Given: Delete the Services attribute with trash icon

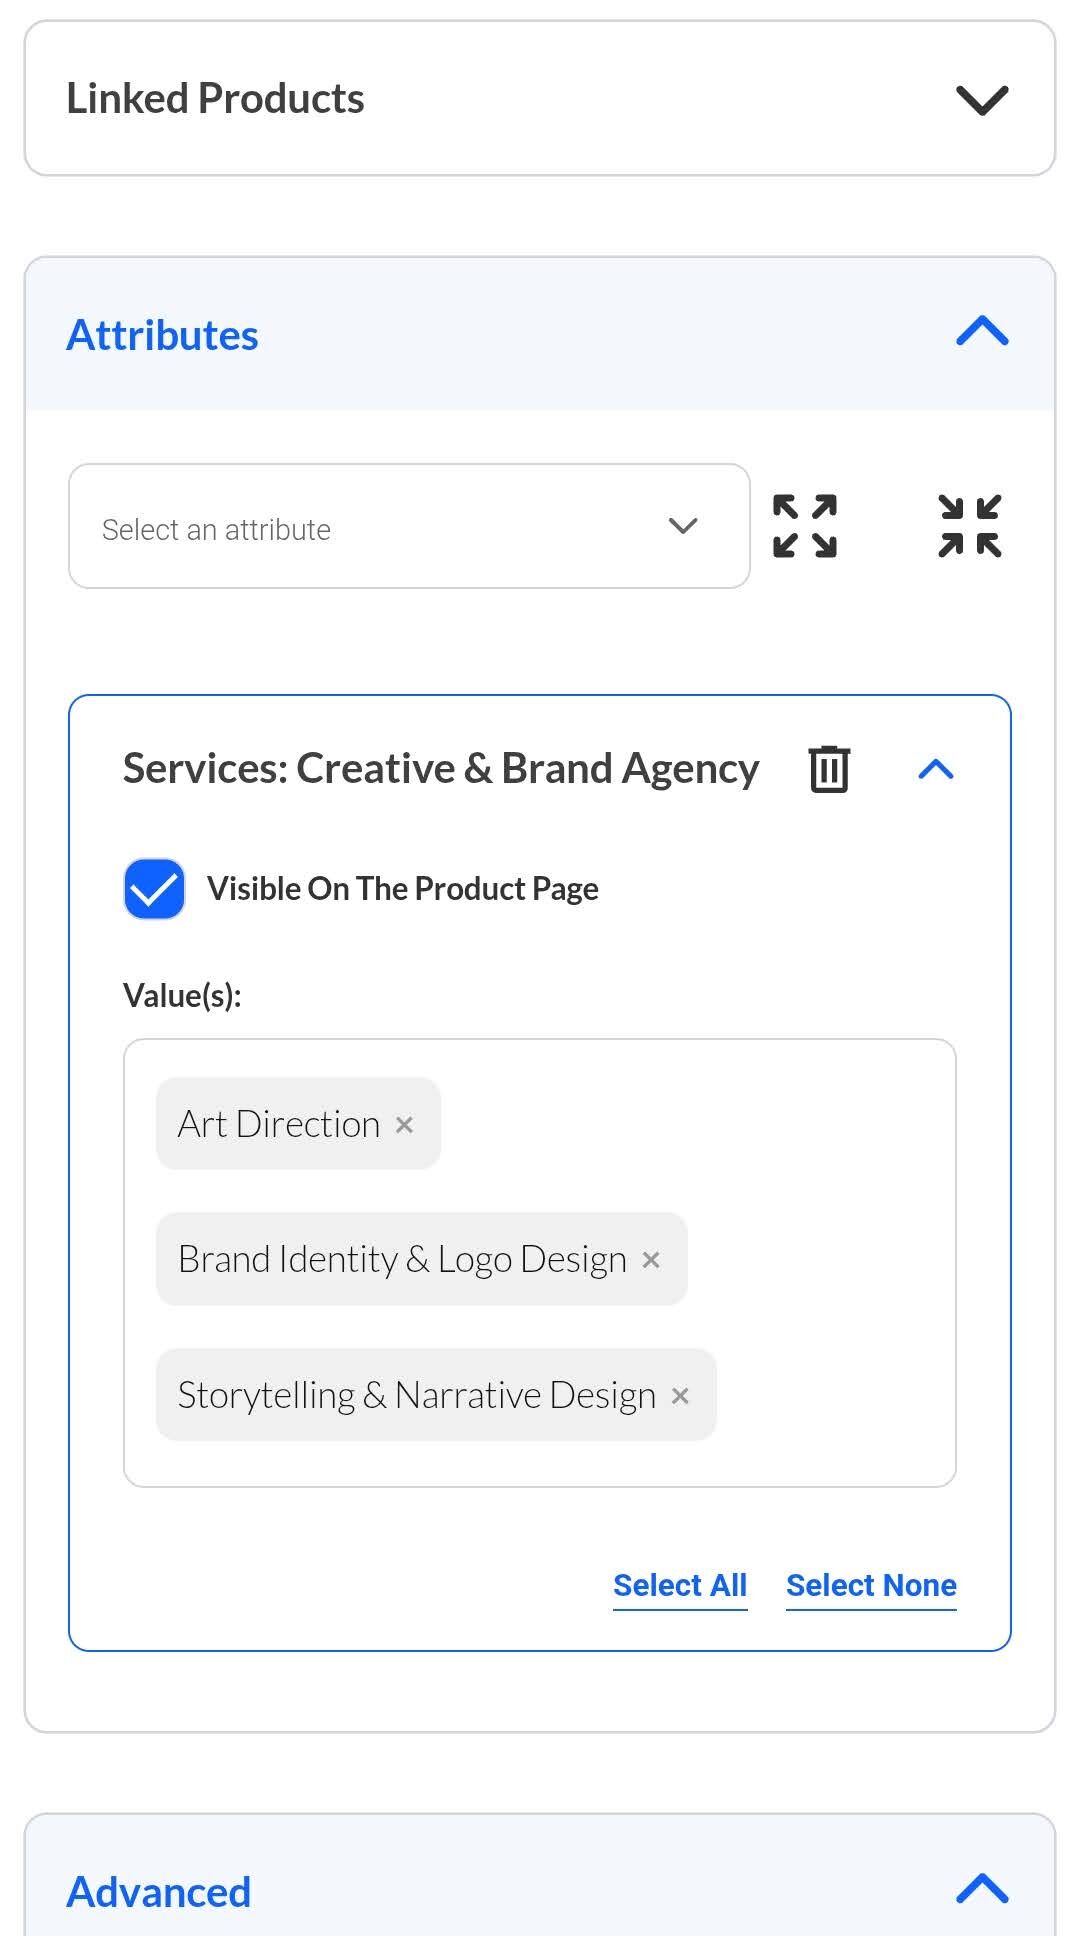Looking at the screenshot, I should 829,769.
